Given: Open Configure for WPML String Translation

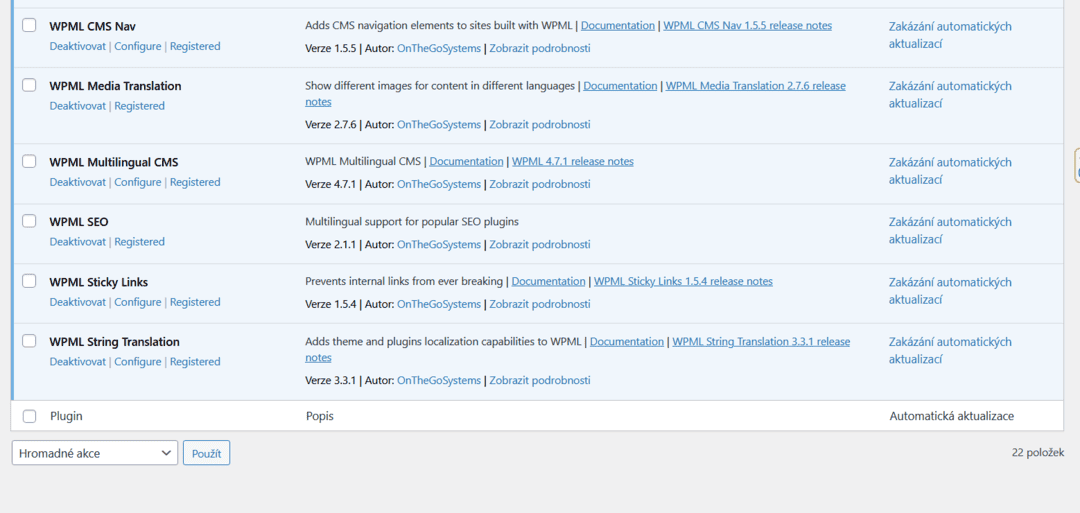Looking at the screenshot, I should (138, 362).
